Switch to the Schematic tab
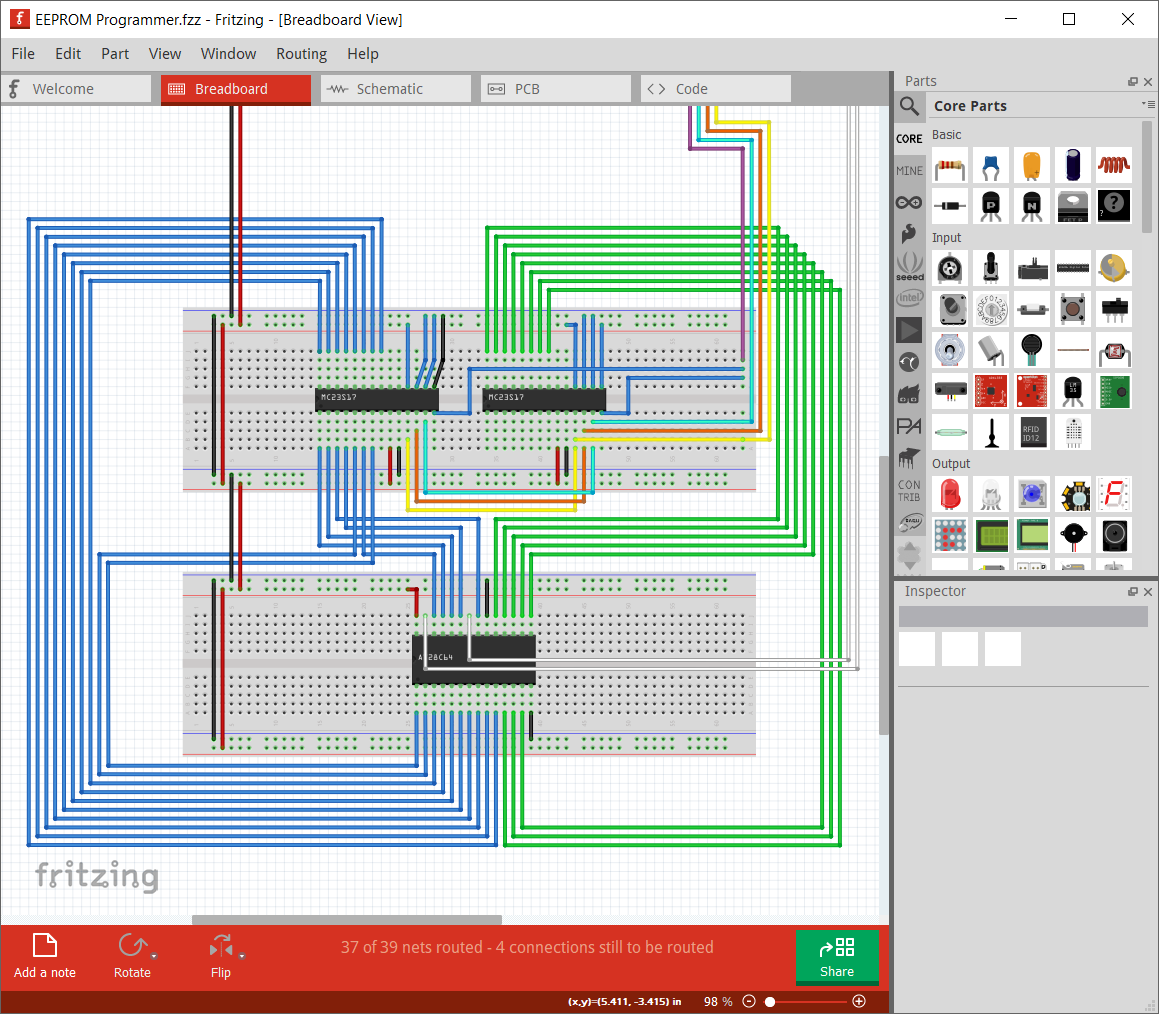The image size is (1159, 1014). coord(396,89)
